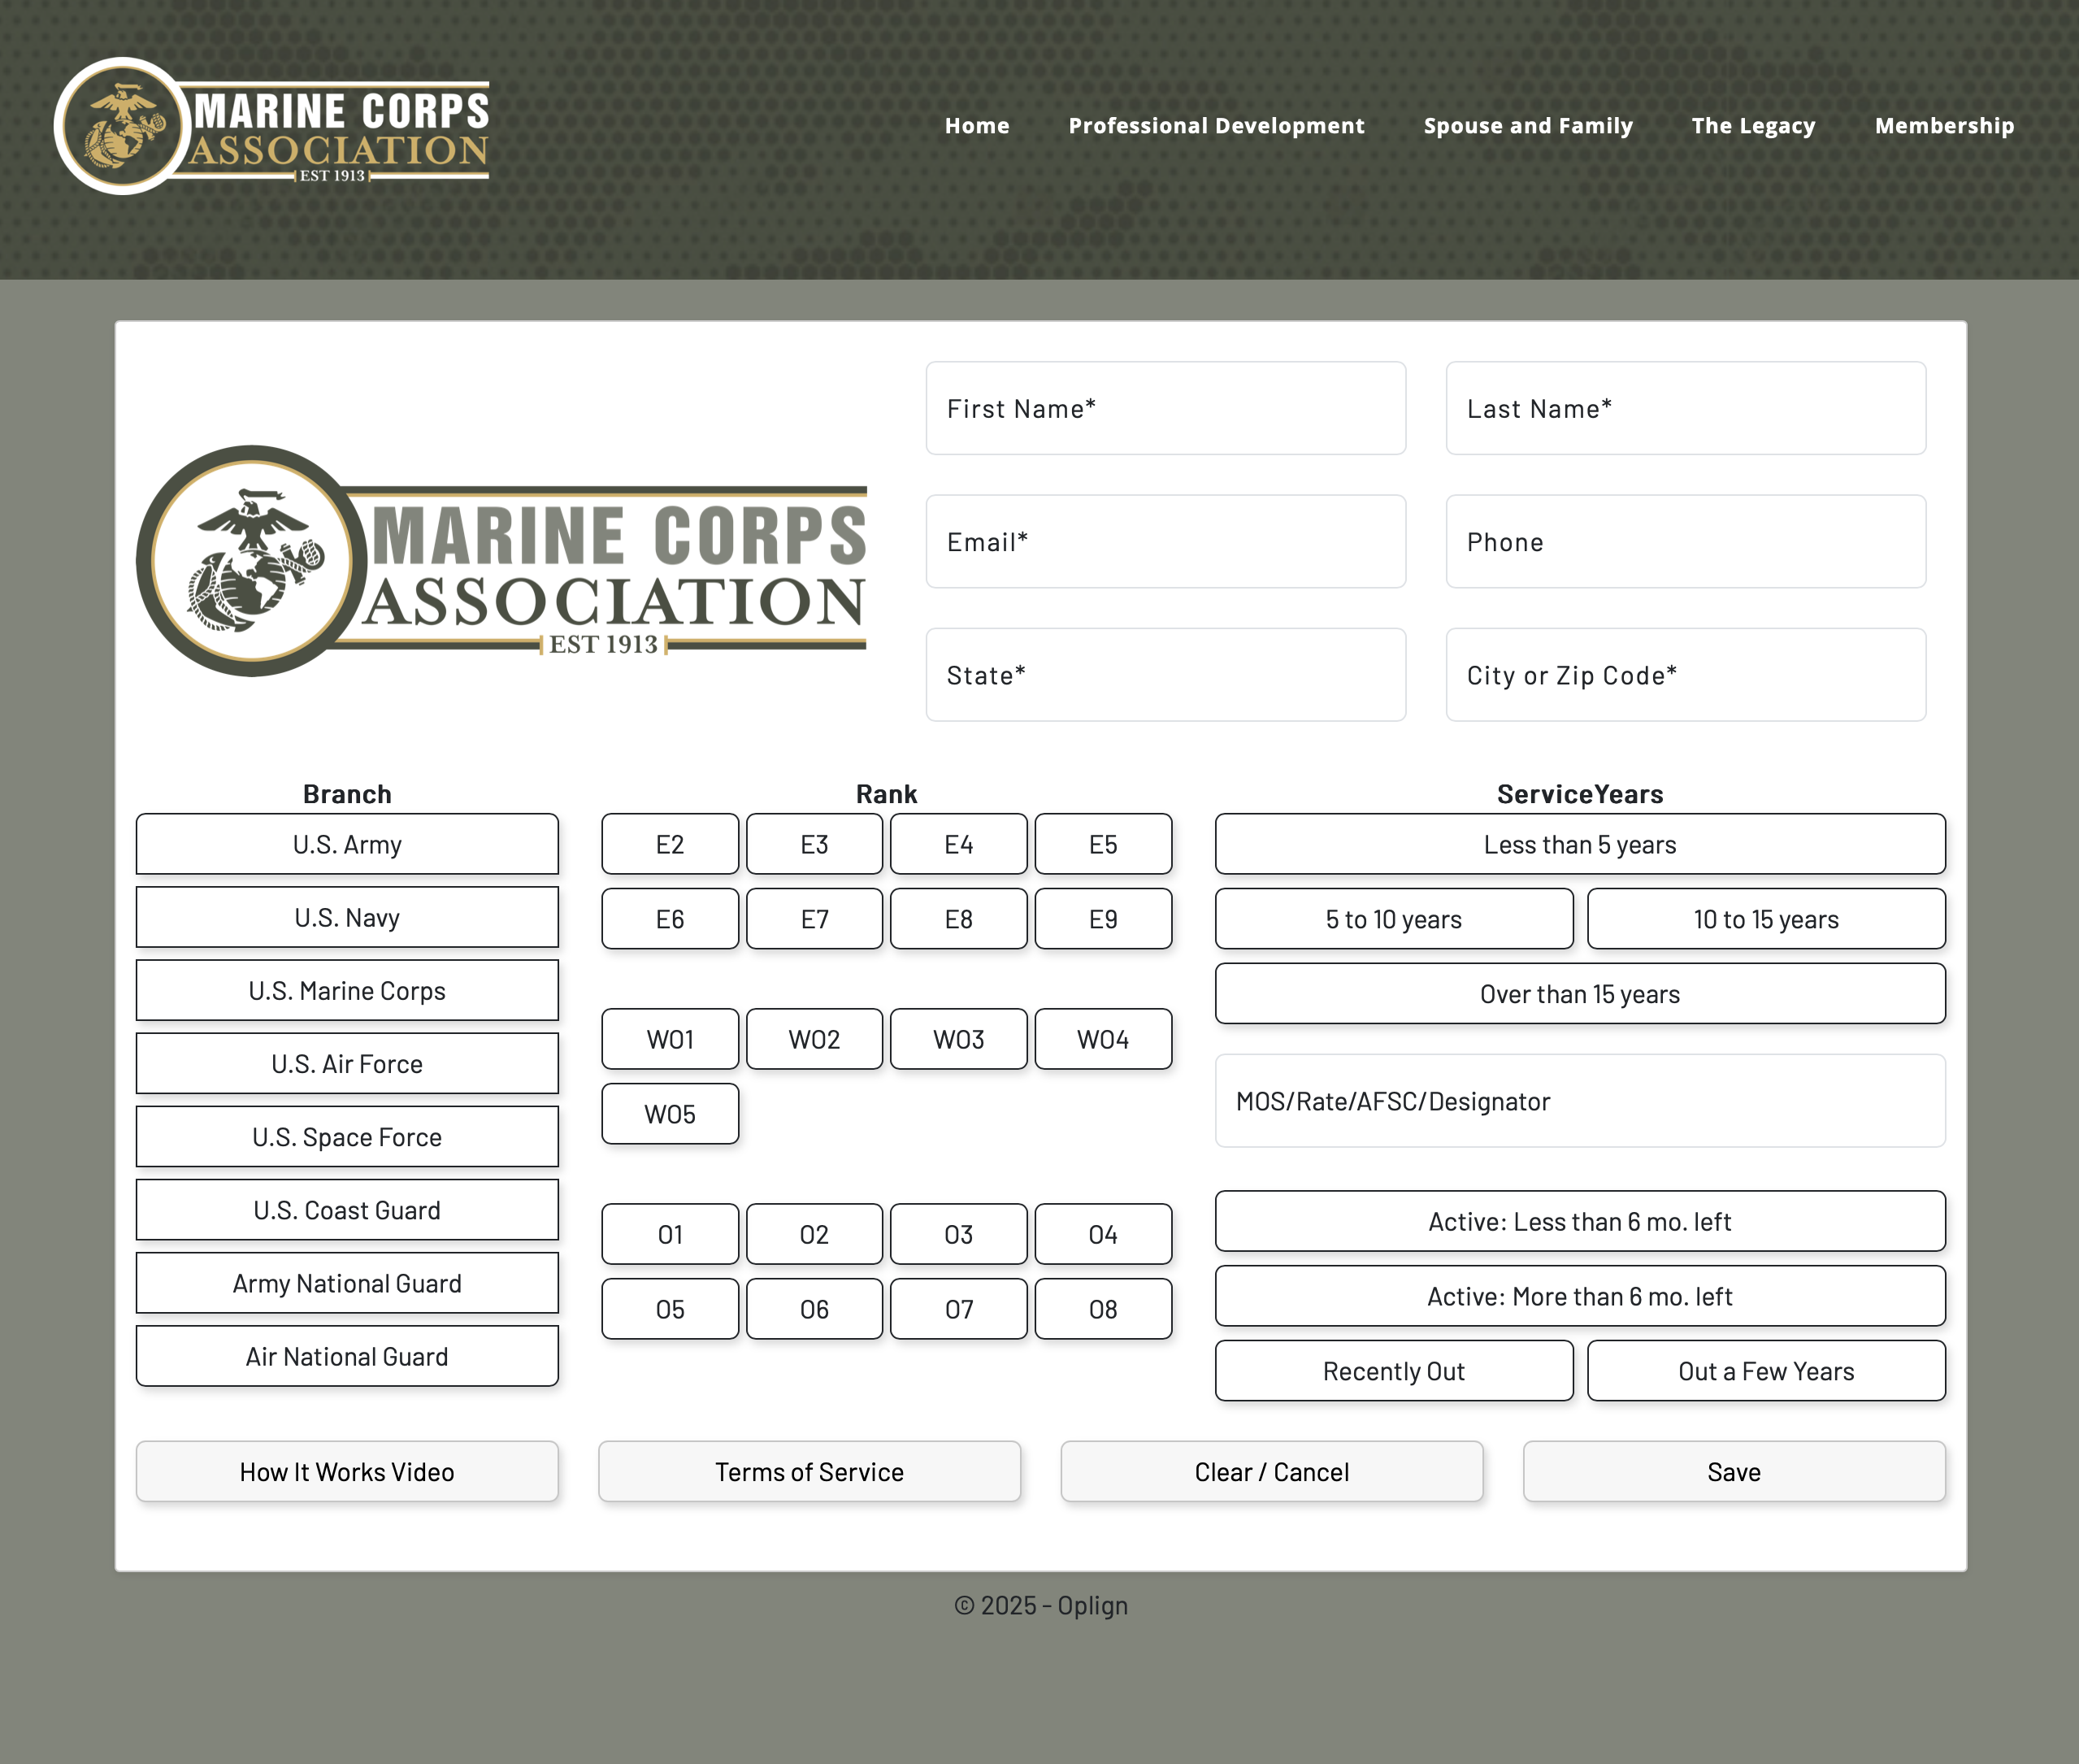Select Active: Less than 6 mo. left
Screen dimensions: 2079x1764
coord(1580,1221)
